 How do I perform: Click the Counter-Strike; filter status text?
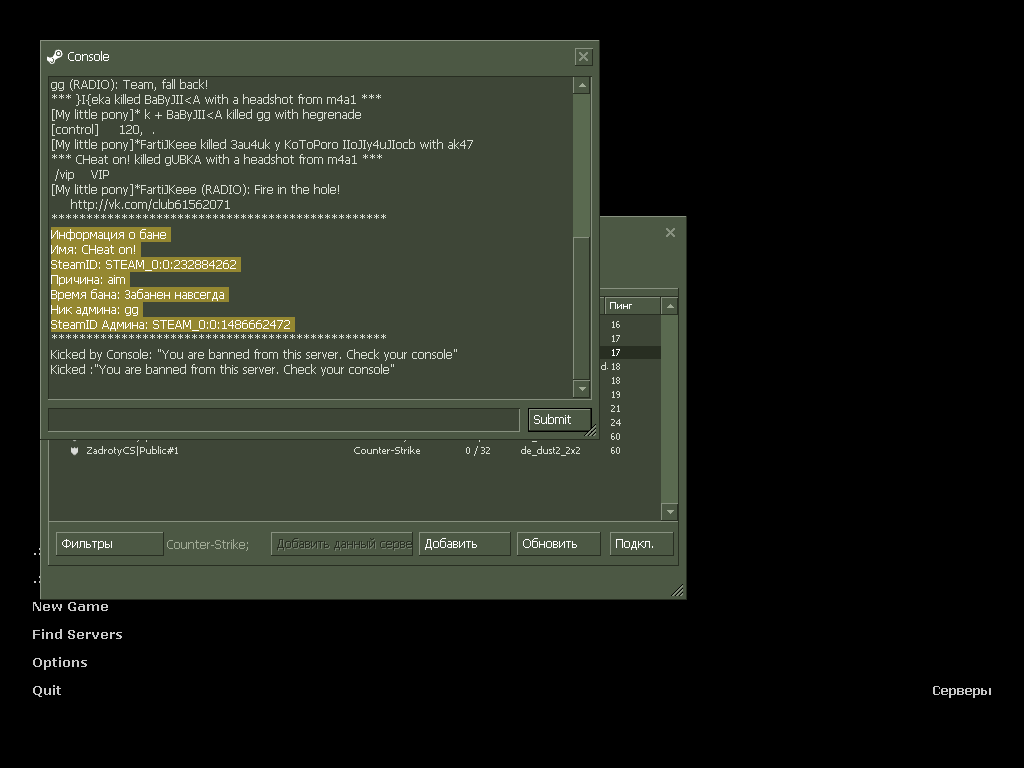pos(208,545)
